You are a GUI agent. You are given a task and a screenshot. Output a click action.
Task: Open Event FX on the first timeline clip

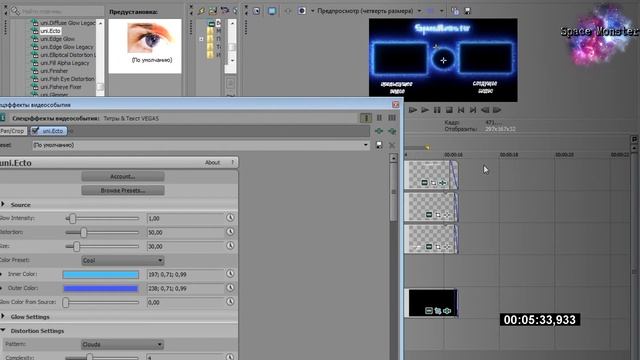point(442,182)
